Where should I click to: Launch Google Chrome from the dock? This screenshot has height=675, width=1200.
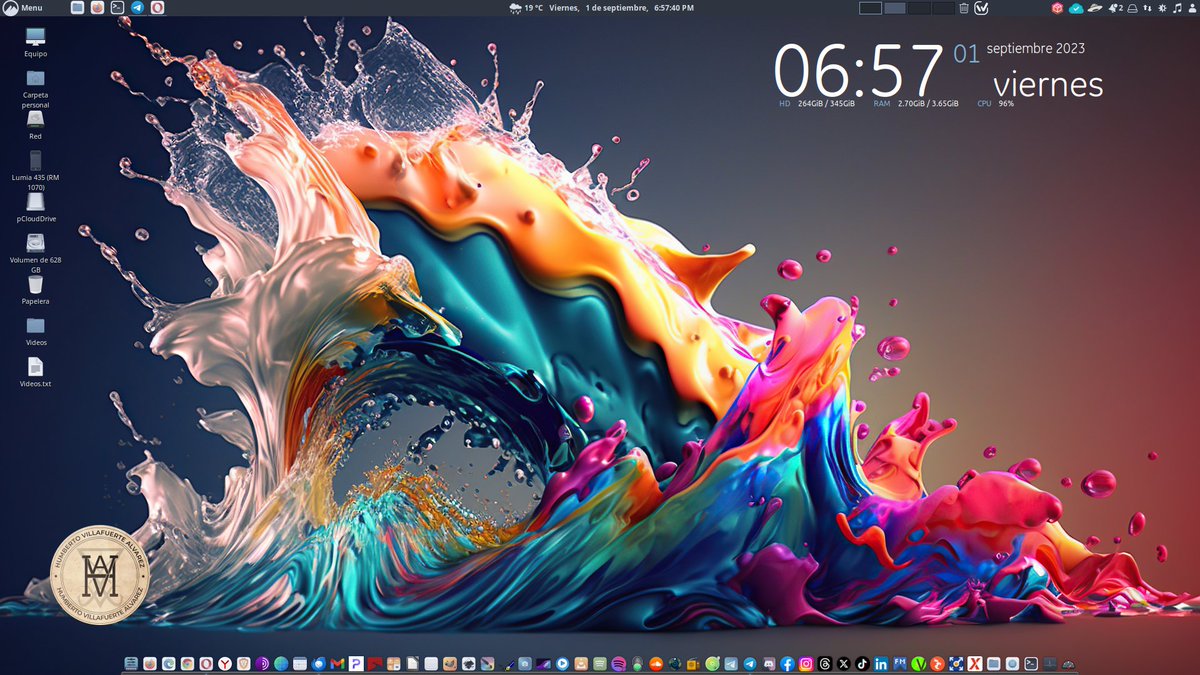(x=187, y=663)
